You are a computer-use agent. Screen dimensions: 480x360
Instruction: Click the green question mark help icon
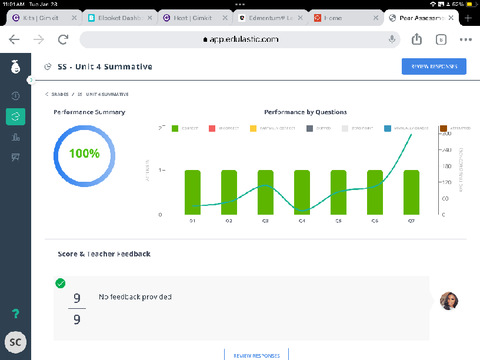(x=15, y=314)
